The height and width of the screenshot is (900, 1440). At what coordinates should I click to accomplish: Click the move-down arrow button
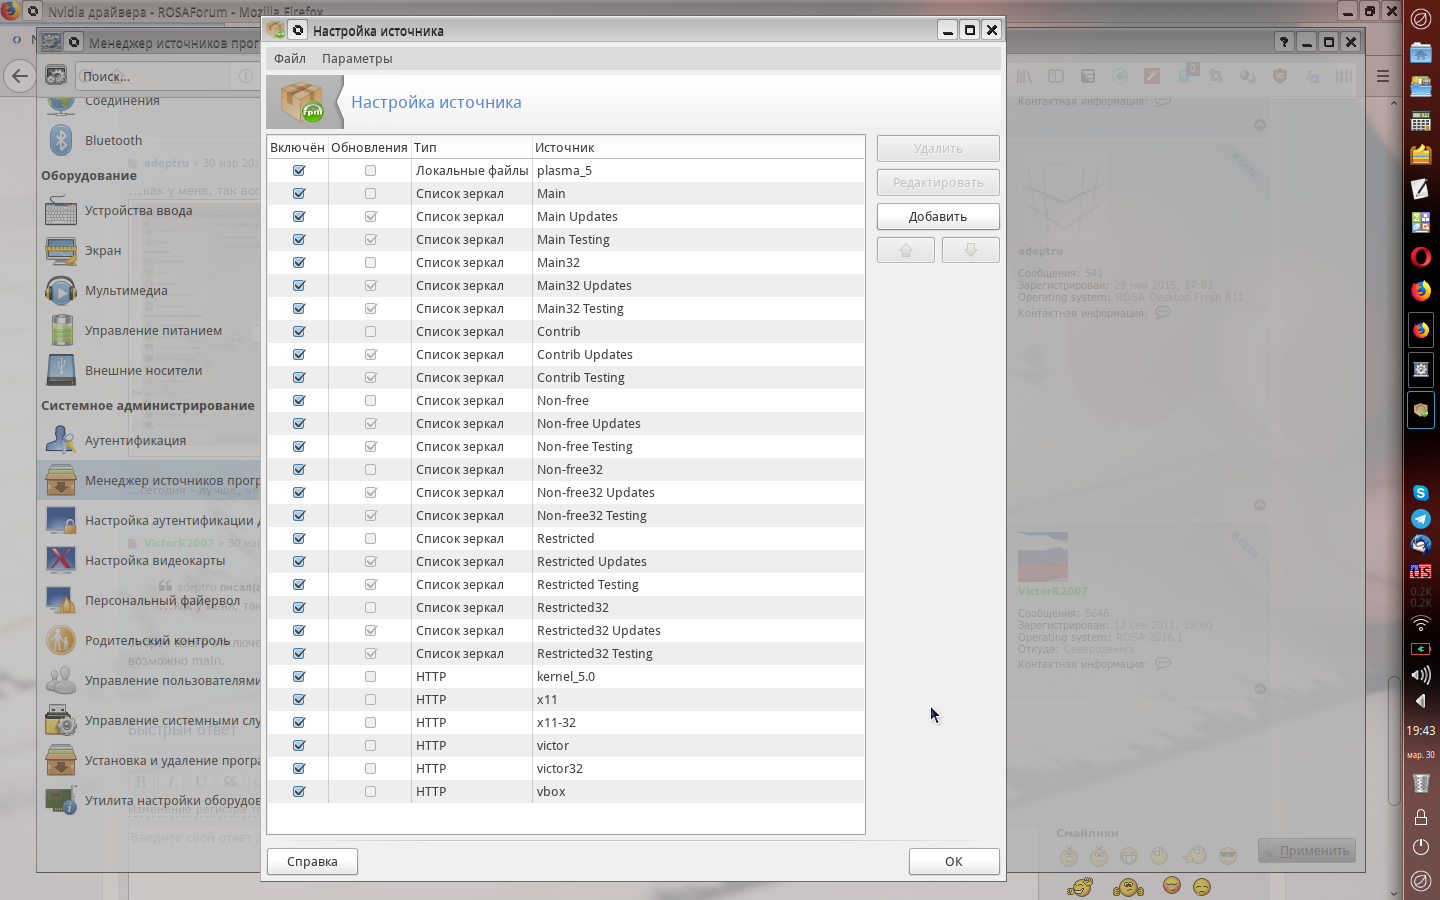point(970,250)
